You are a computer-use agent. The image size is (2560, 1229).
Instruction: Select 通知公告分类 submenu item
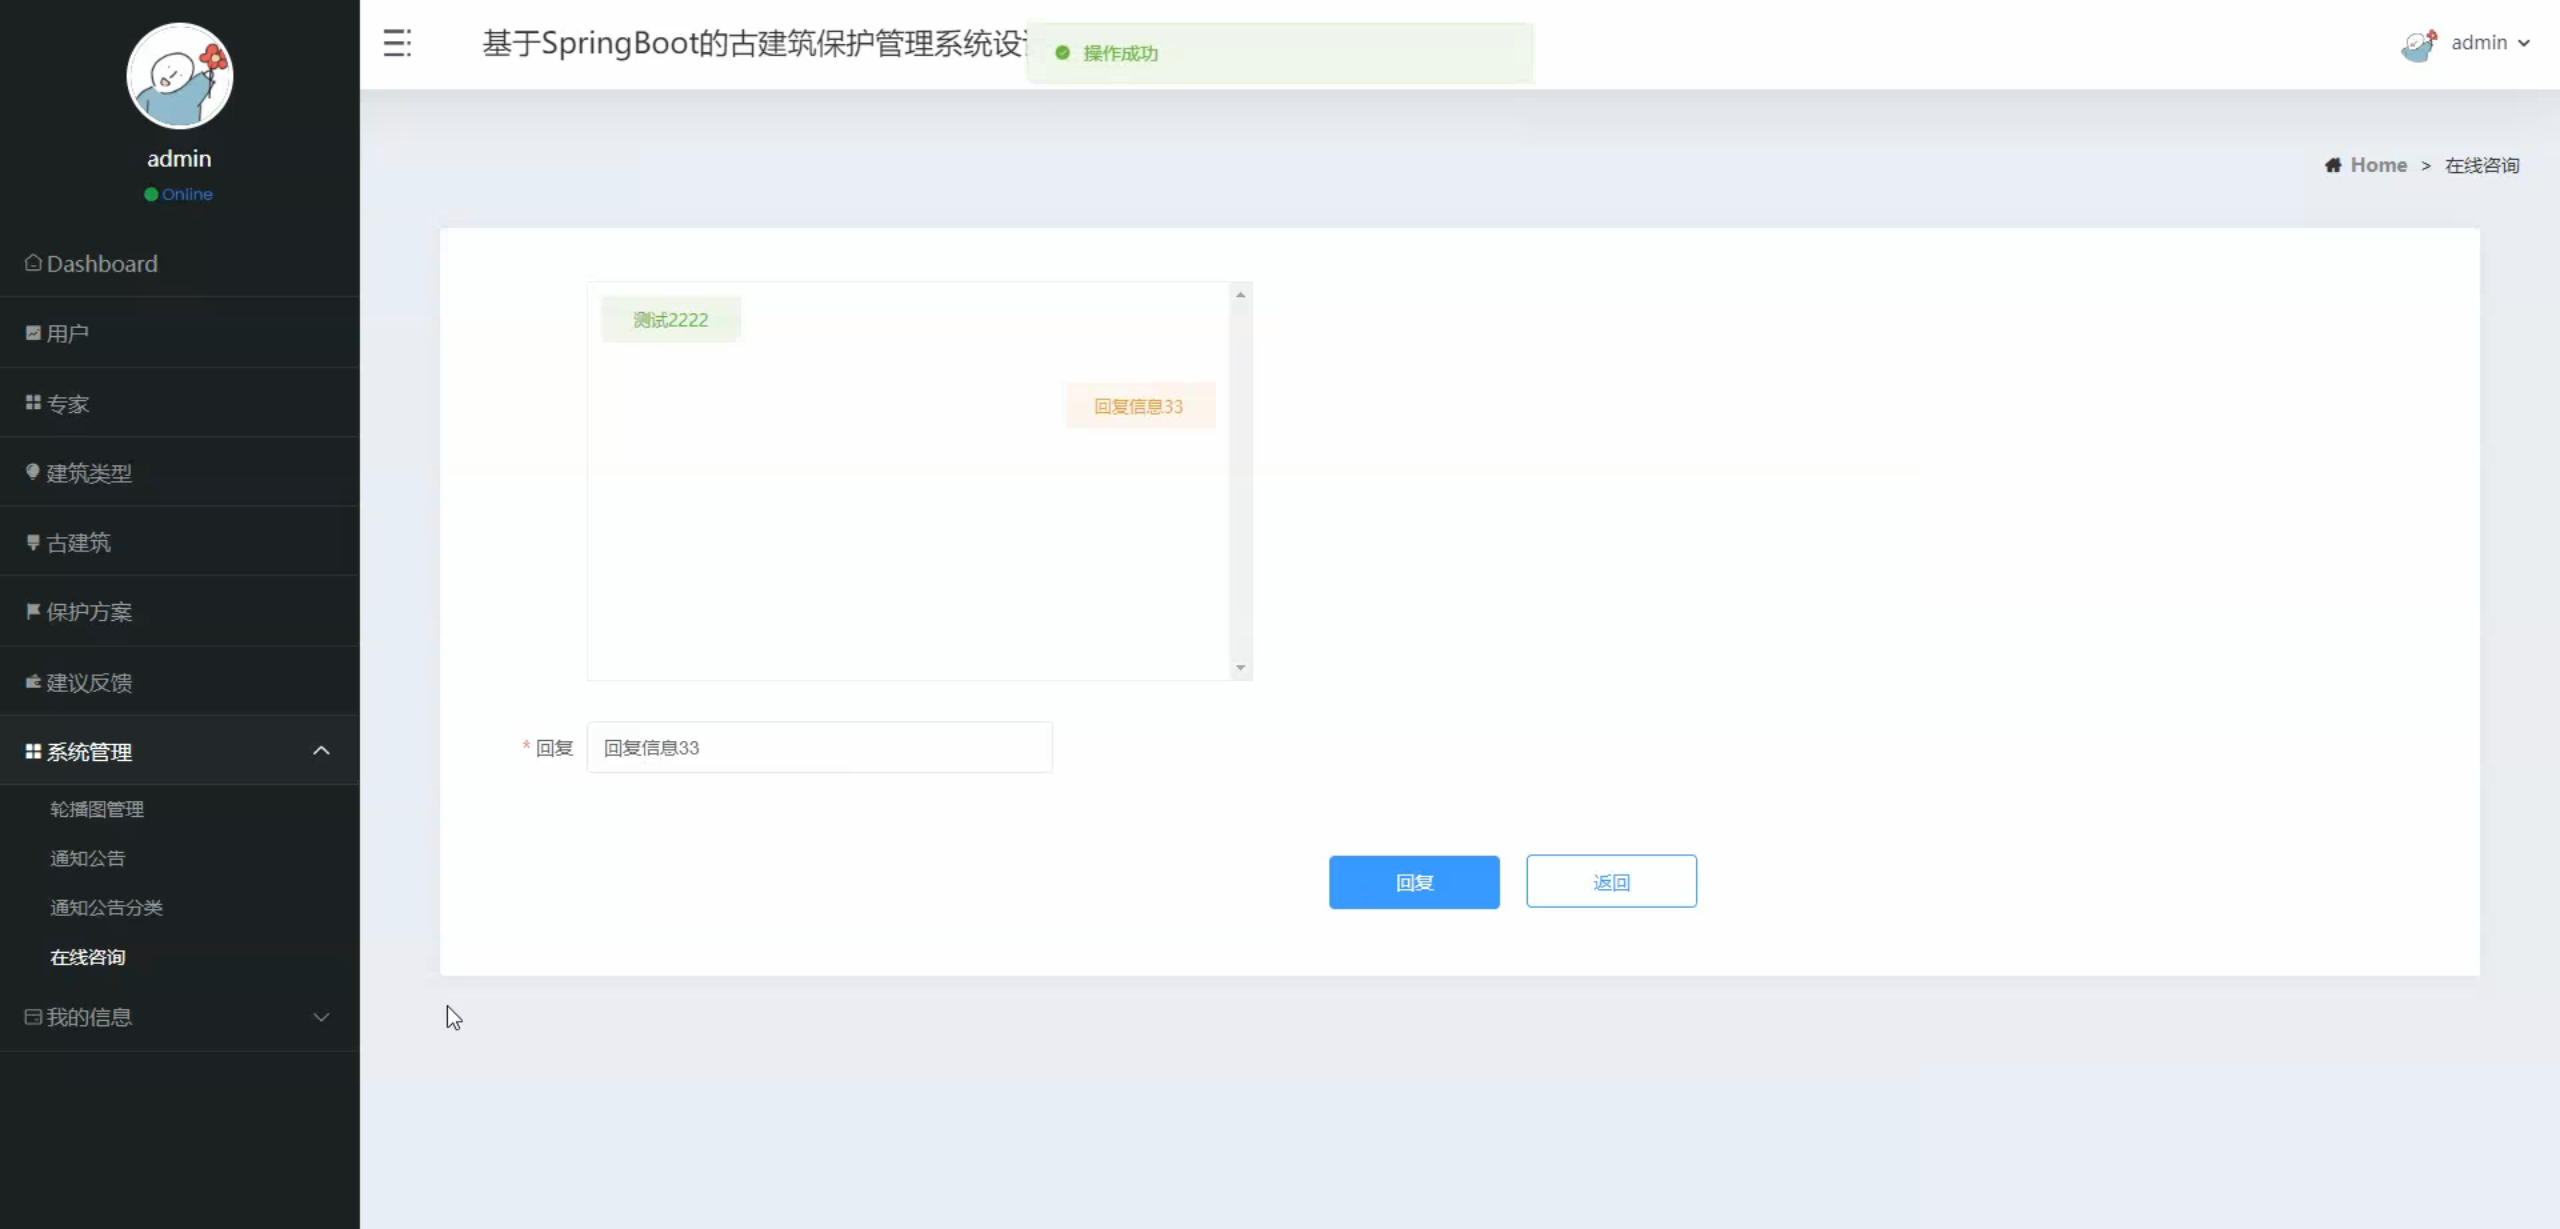point(106,907)
